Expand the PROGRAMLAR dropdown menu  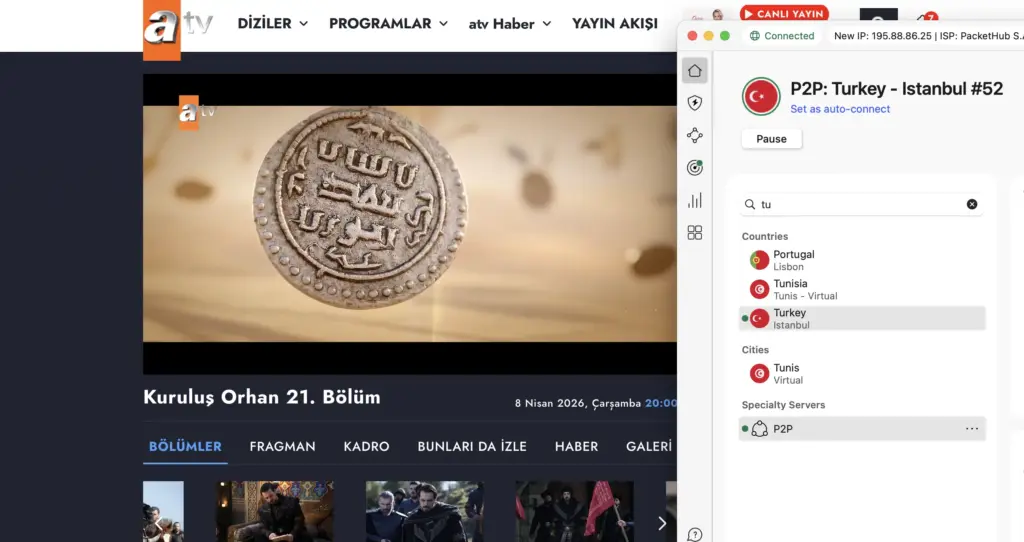388,23
